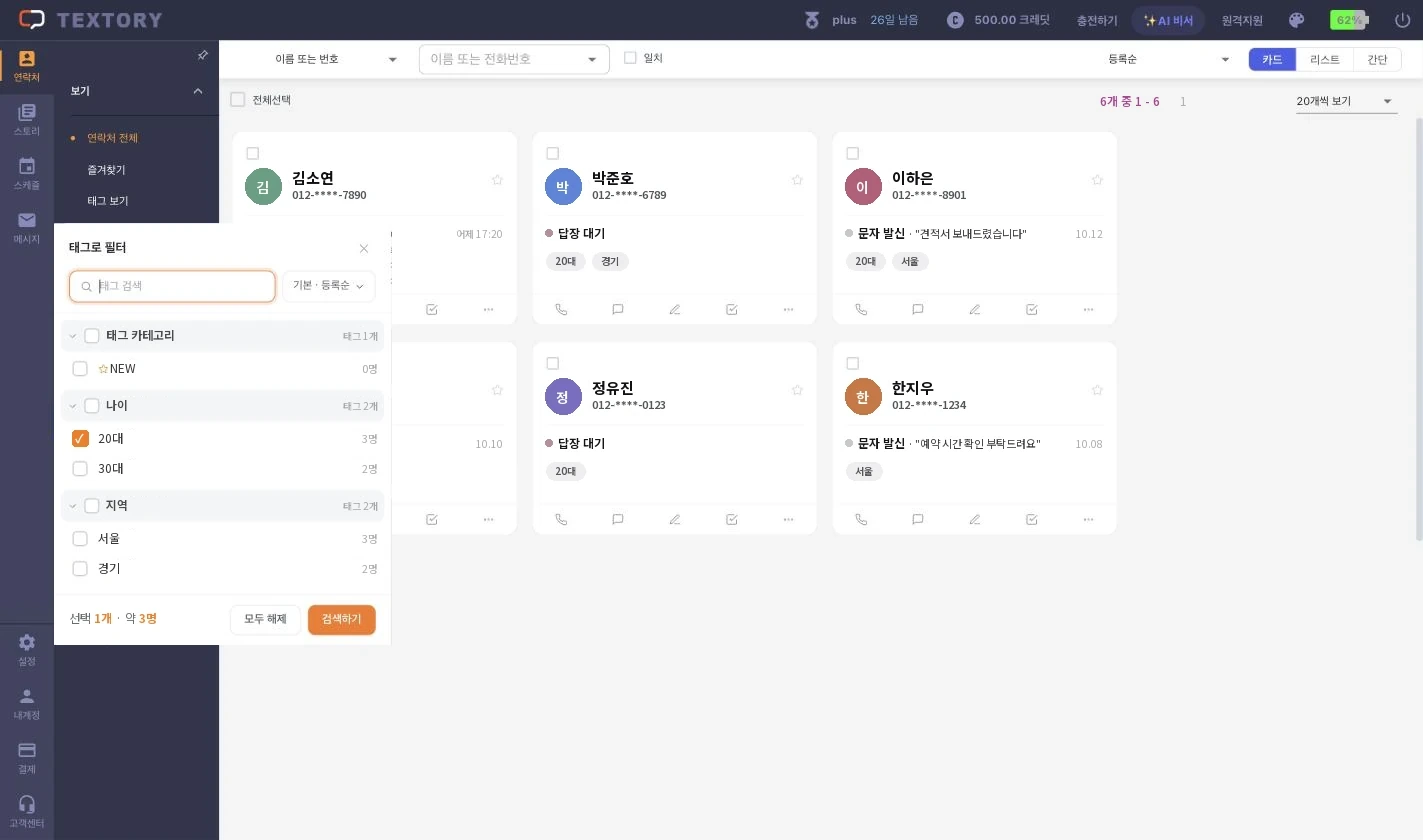1423x840 pixels.
Task: Collapse the 나이 tag group chevron
Action: [x=73, y=406]
